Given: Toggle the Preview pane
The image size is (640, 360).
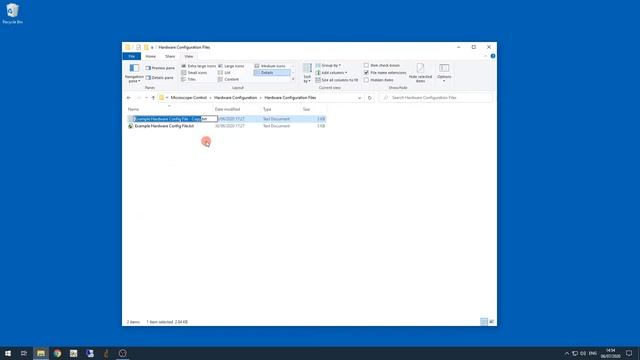Looking at the screenshot, I should [x=160, y=68].
